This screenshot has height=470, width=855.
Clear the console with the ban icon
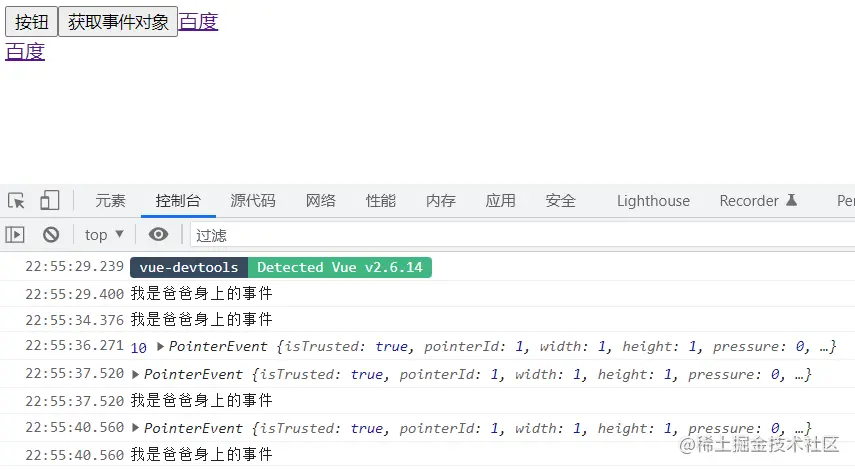[x=51, y=235]
